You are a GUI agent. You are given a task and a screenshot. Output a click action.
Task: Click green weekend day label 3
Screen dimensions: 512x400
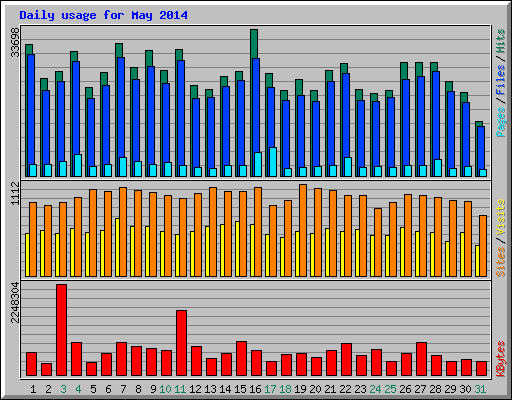tap(63, 389)
